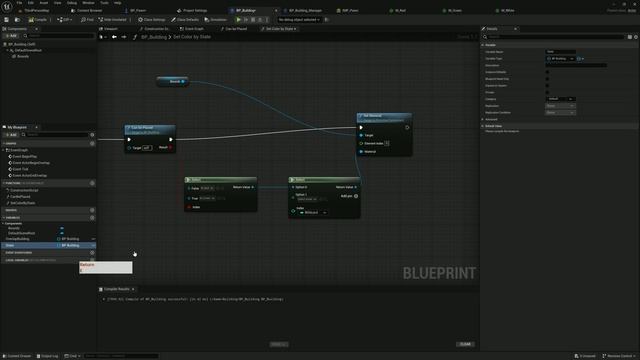640x360 pixels.
Task: Open the Replication dropdown
Action: (560, 106)
